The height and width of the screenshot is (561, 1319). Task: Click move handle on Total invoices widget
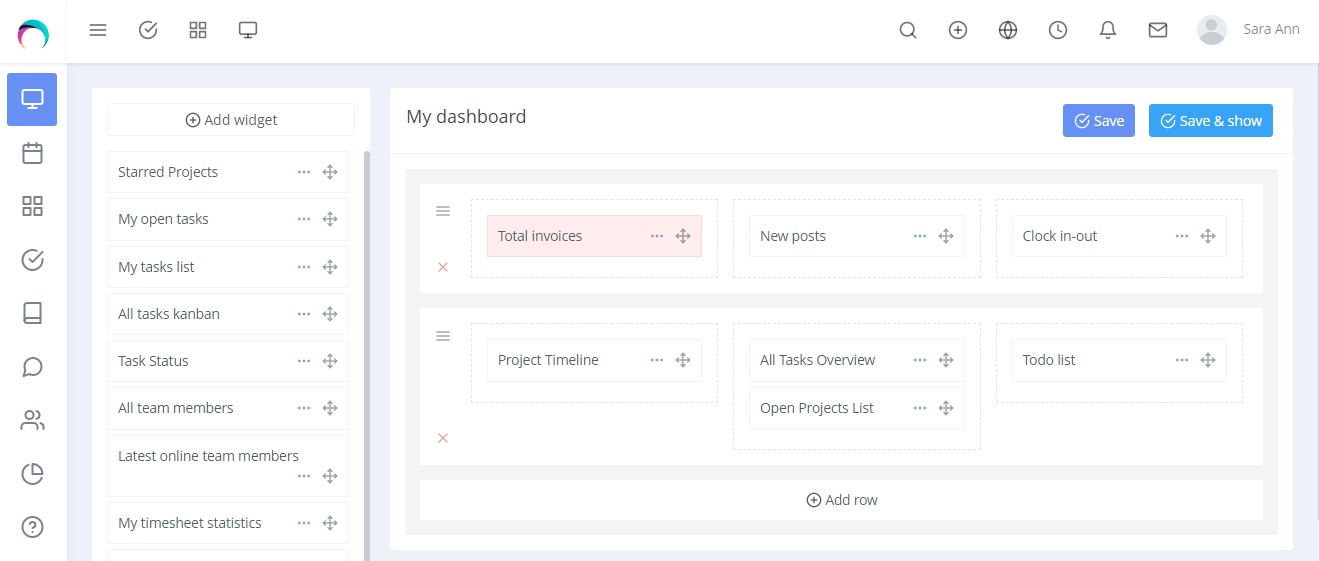[683, 236]
